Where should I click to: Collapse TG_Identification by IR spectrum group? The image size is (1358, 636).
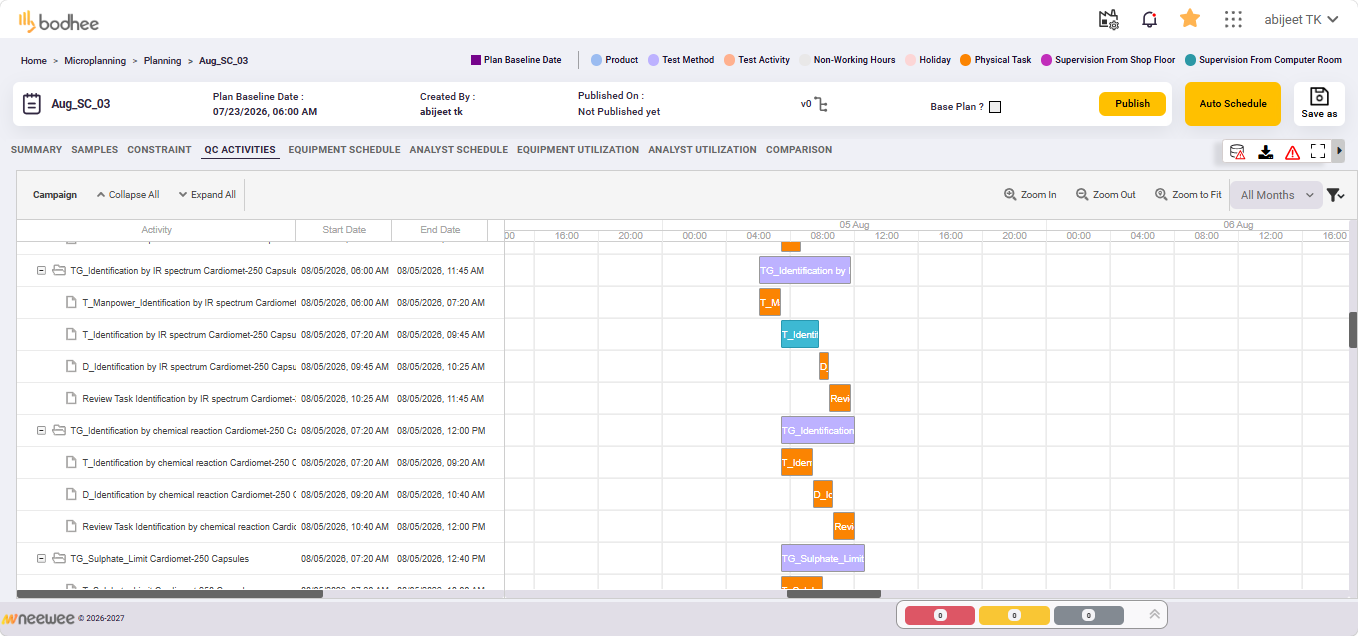pos(42,270)
